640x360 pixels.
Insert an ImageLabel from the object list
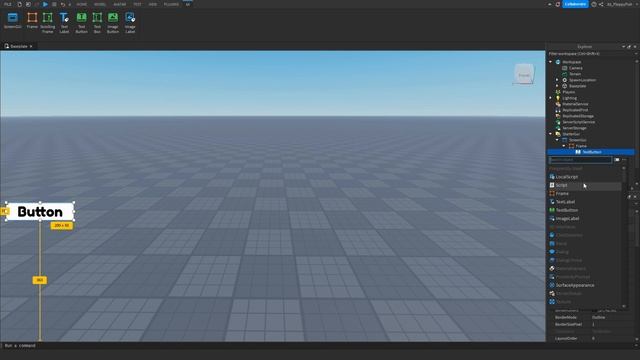tap(585, 218)
